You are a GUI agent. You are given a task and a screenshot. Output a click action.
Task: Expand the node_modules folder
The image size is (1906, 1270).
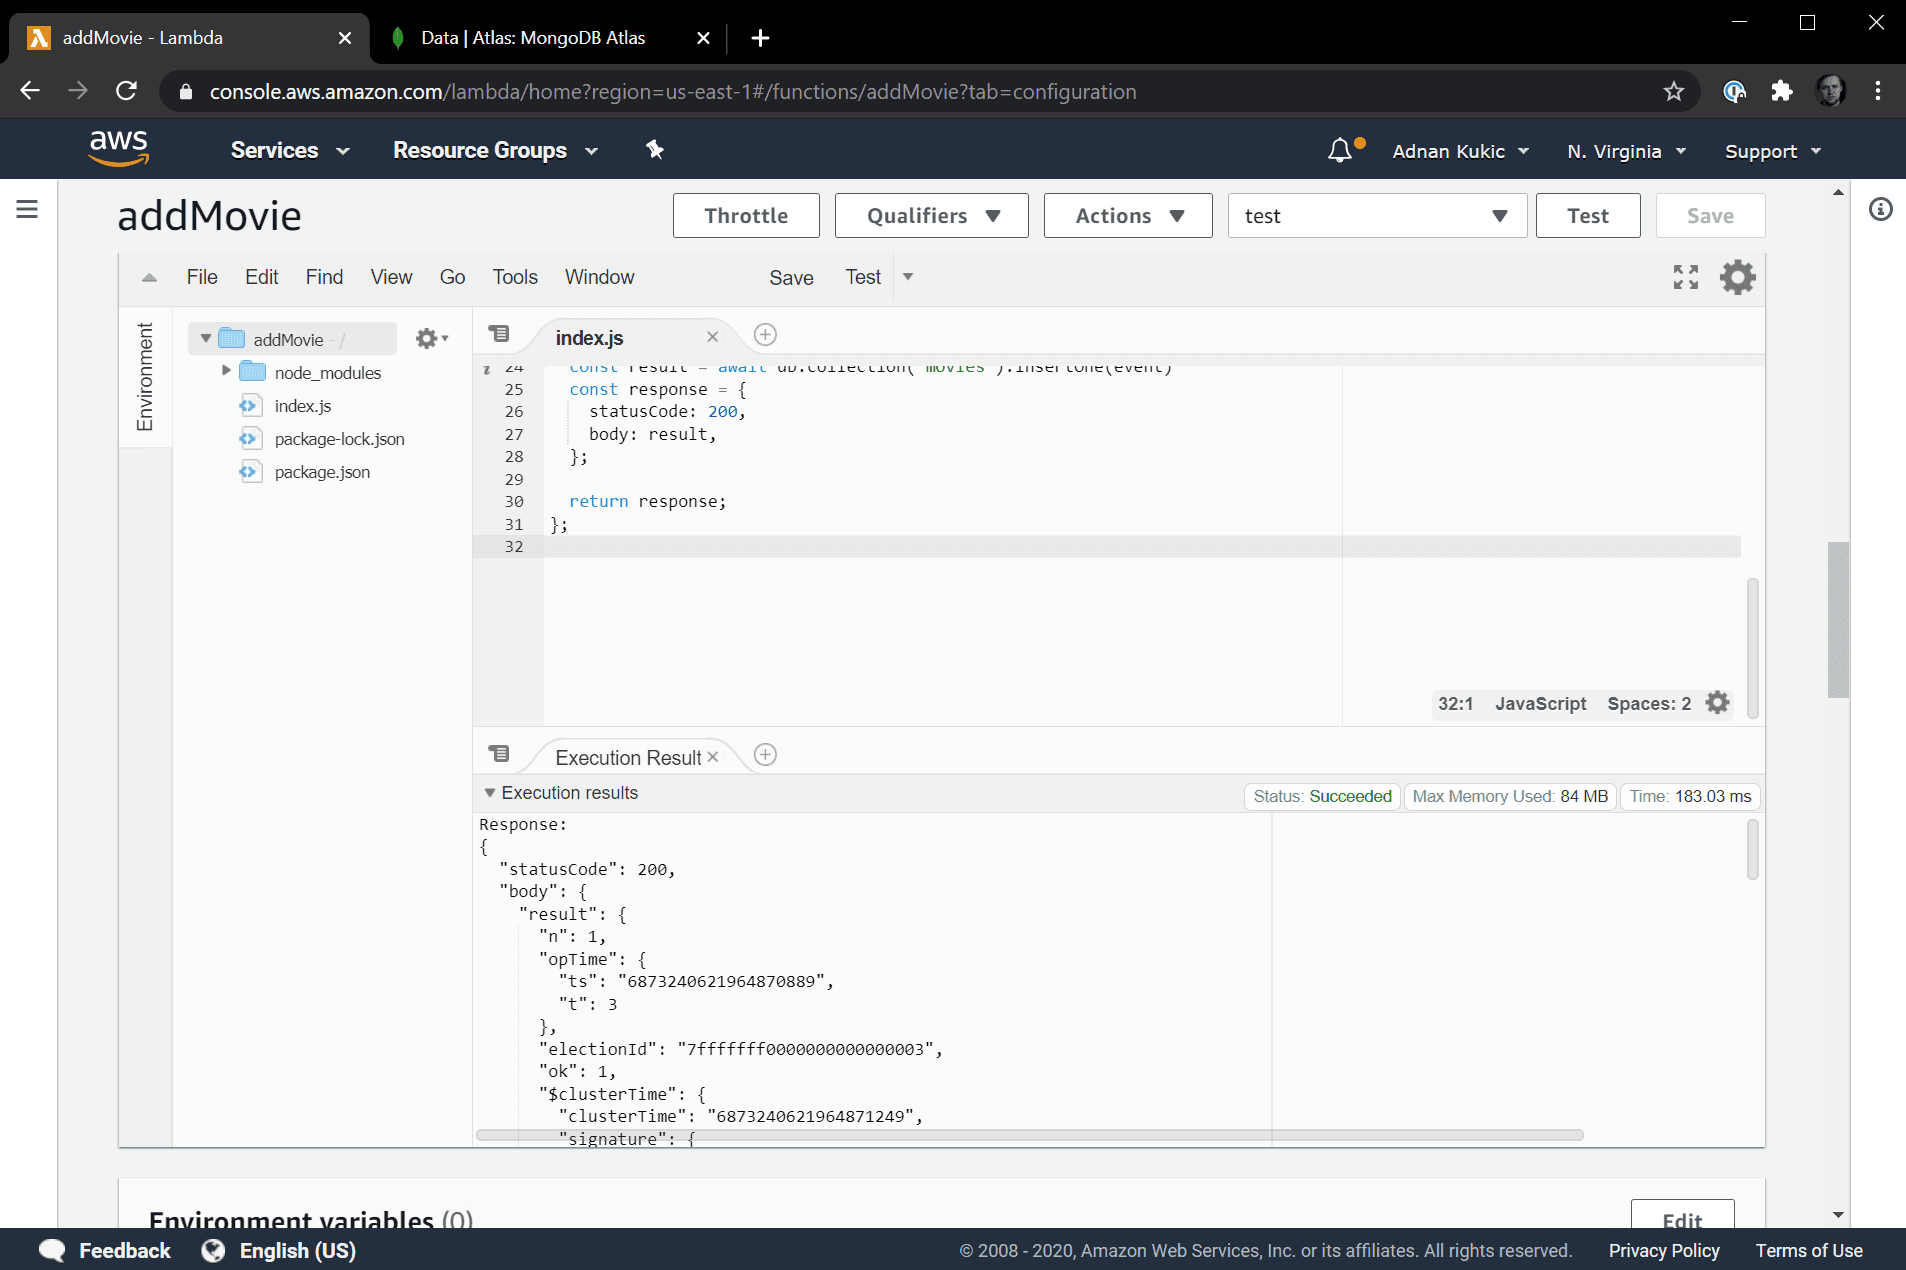(226, 372)
